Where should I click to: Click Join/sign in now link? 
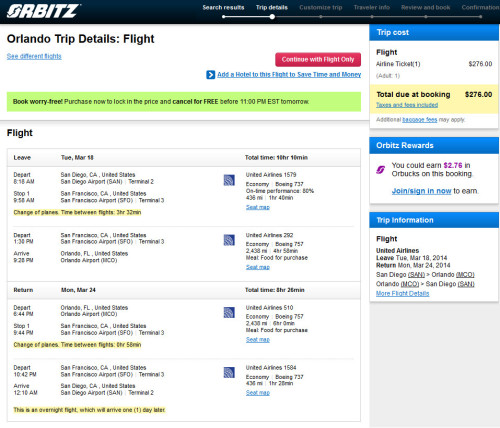click(421, 191)
